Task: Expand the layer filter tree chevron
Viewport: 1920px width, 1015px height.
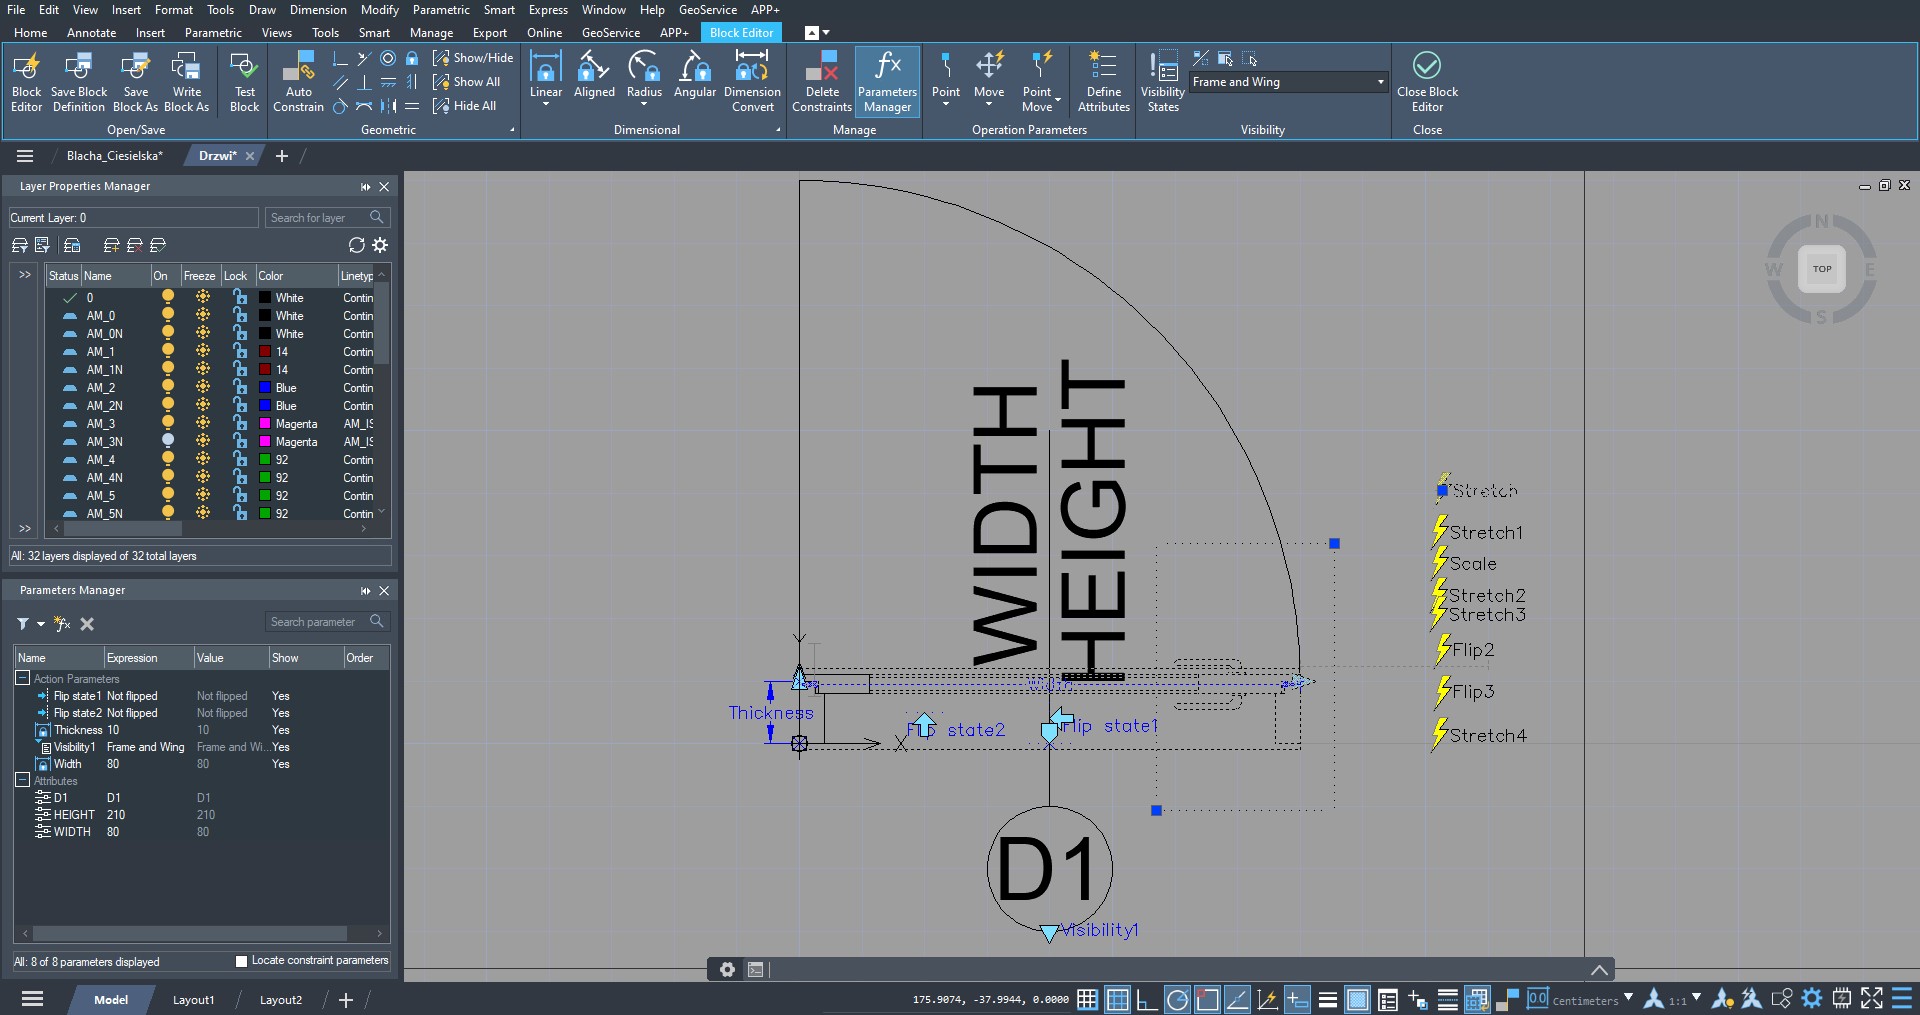Action: [x=25, y=275]
